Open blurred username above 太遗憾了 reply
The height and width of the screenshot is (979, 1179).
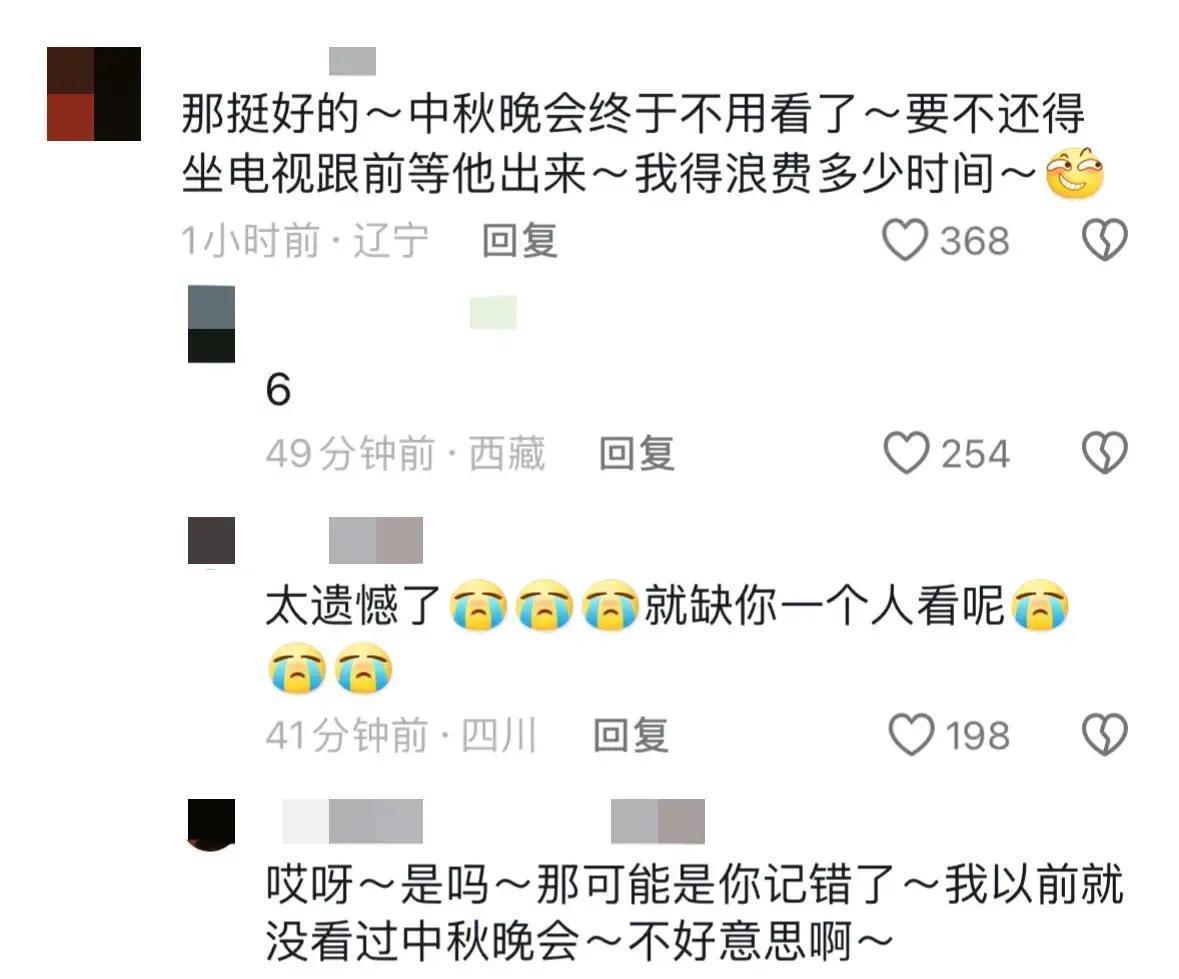[x=376, y=541]
